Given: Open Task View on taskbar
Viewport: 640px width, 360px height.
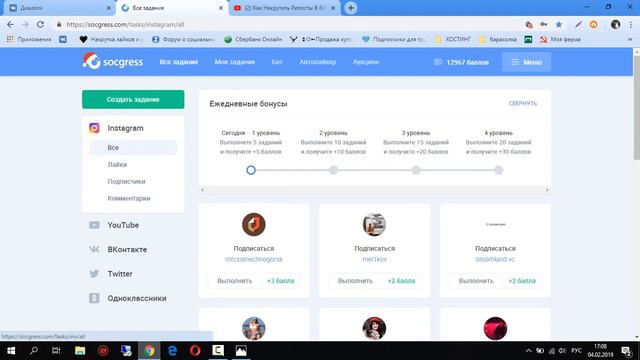Looking at the screenshot, I should (56, 351).
